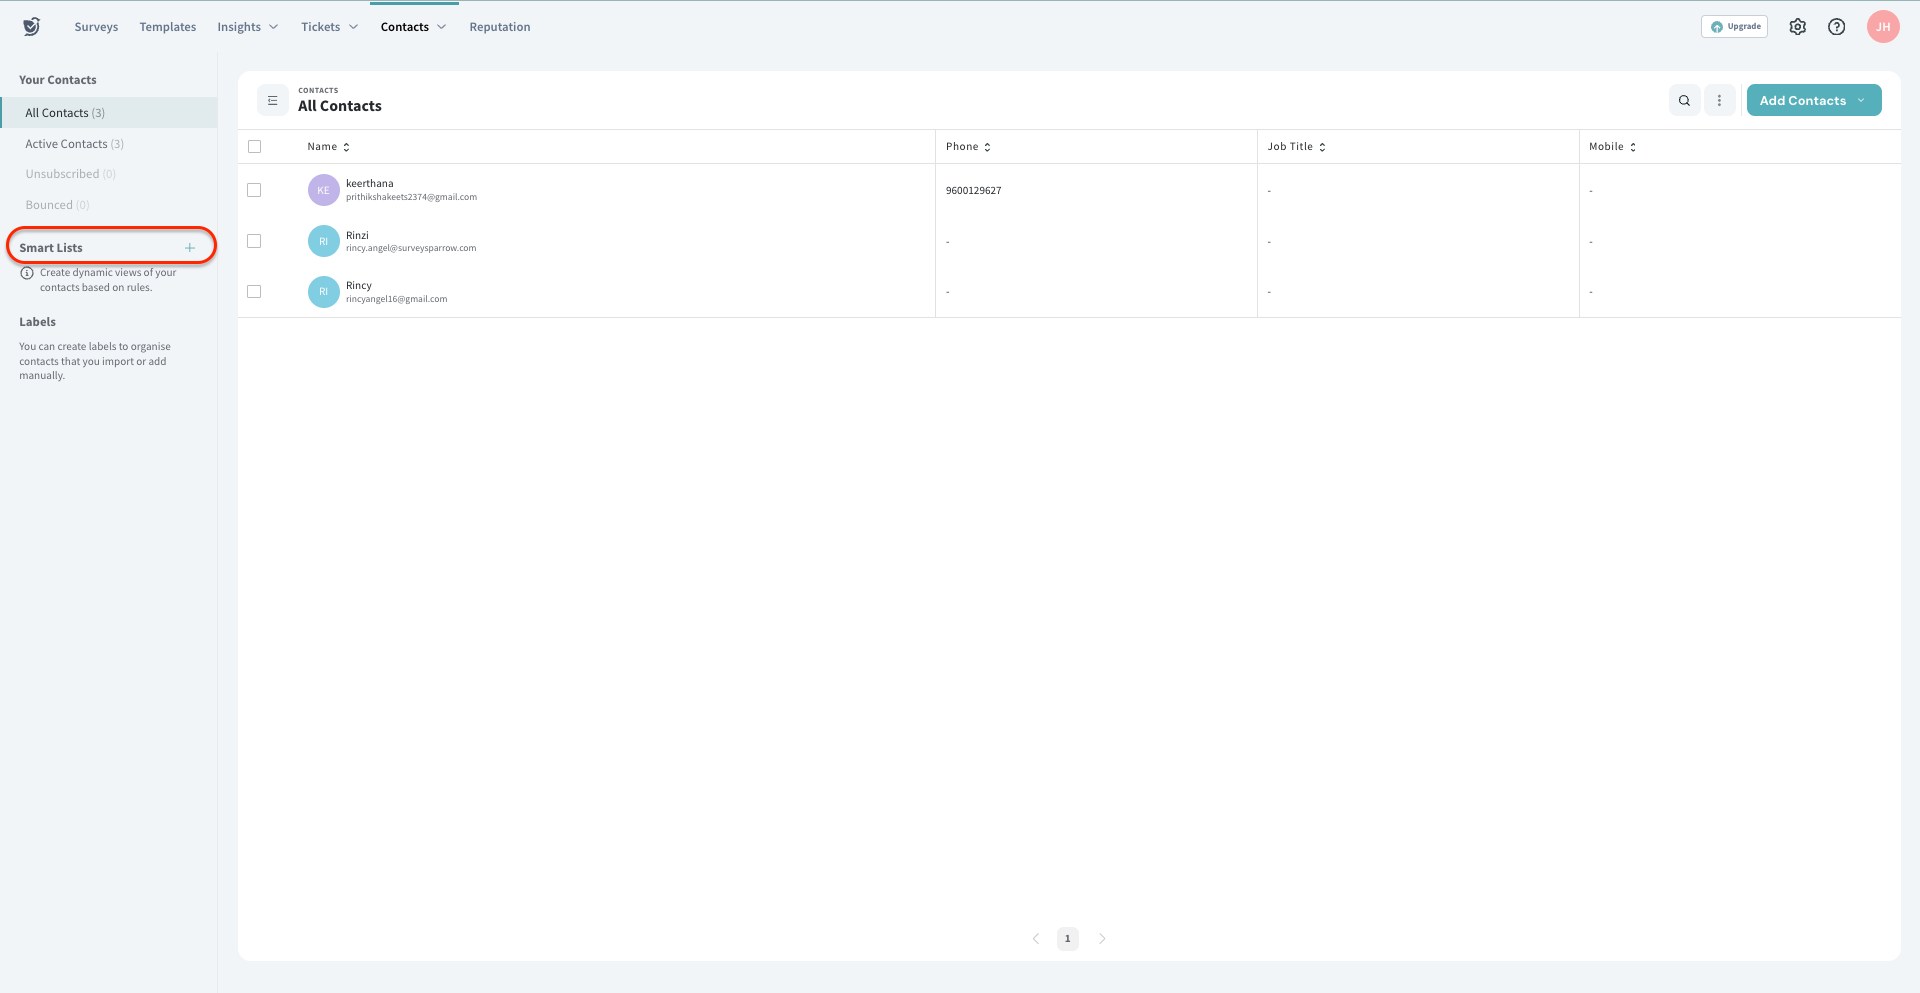
Task: Select the checkbox for keerthana
Action: (254, 190)
